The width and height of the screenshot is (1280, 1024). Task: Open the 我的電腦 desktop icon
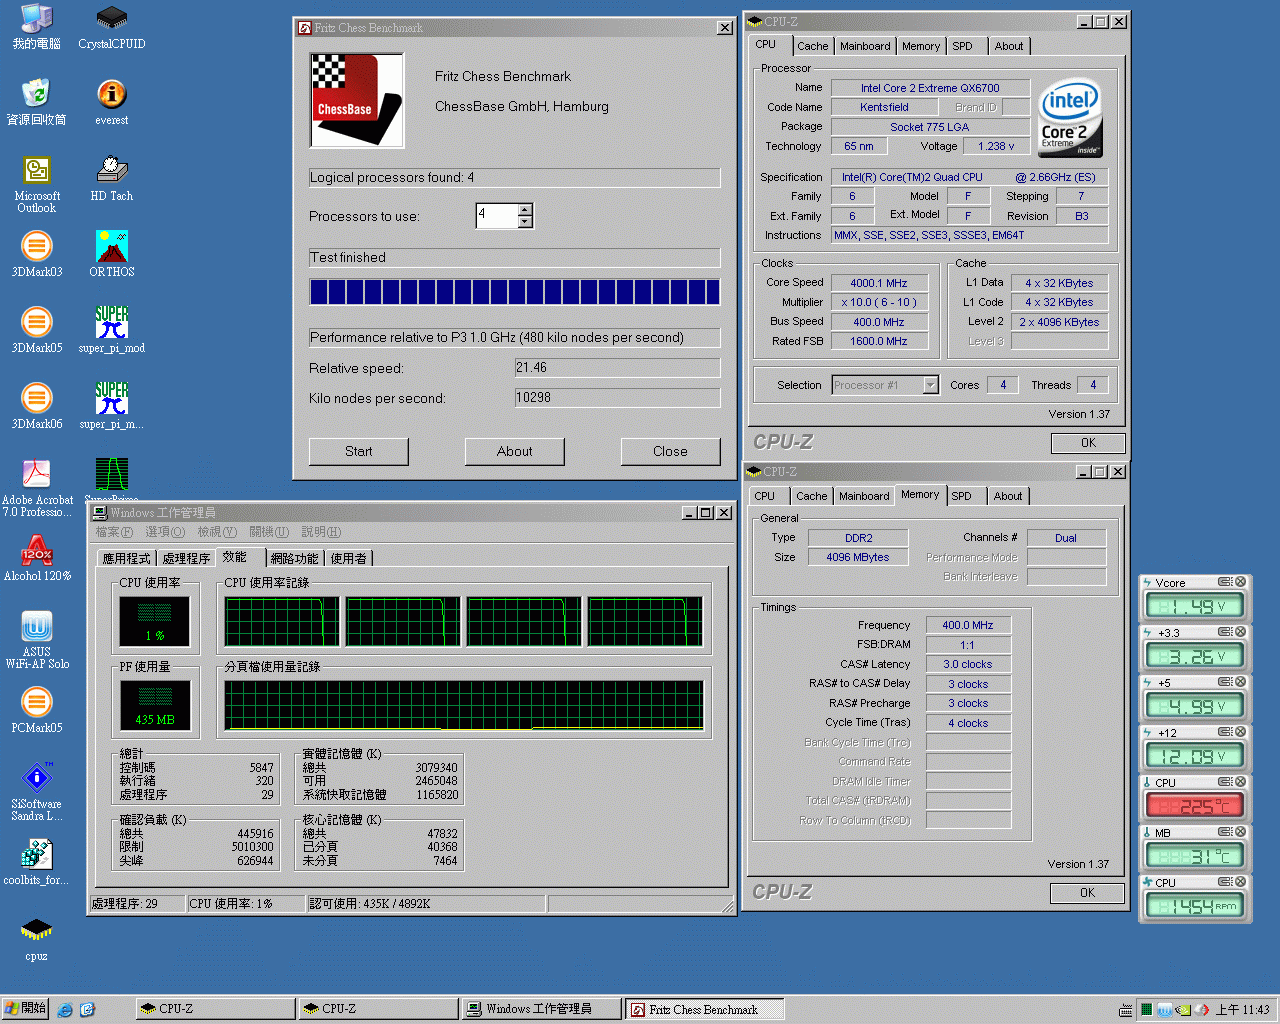37,27
